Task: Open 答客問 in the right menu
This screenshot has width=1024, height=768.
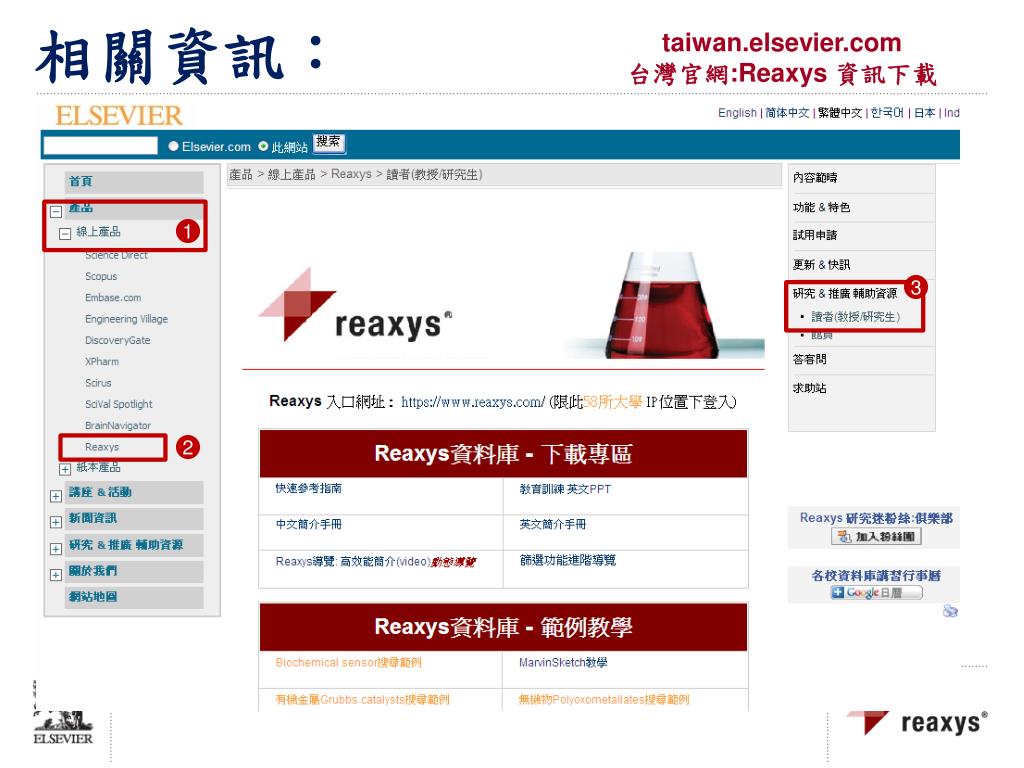Action: 810,359
